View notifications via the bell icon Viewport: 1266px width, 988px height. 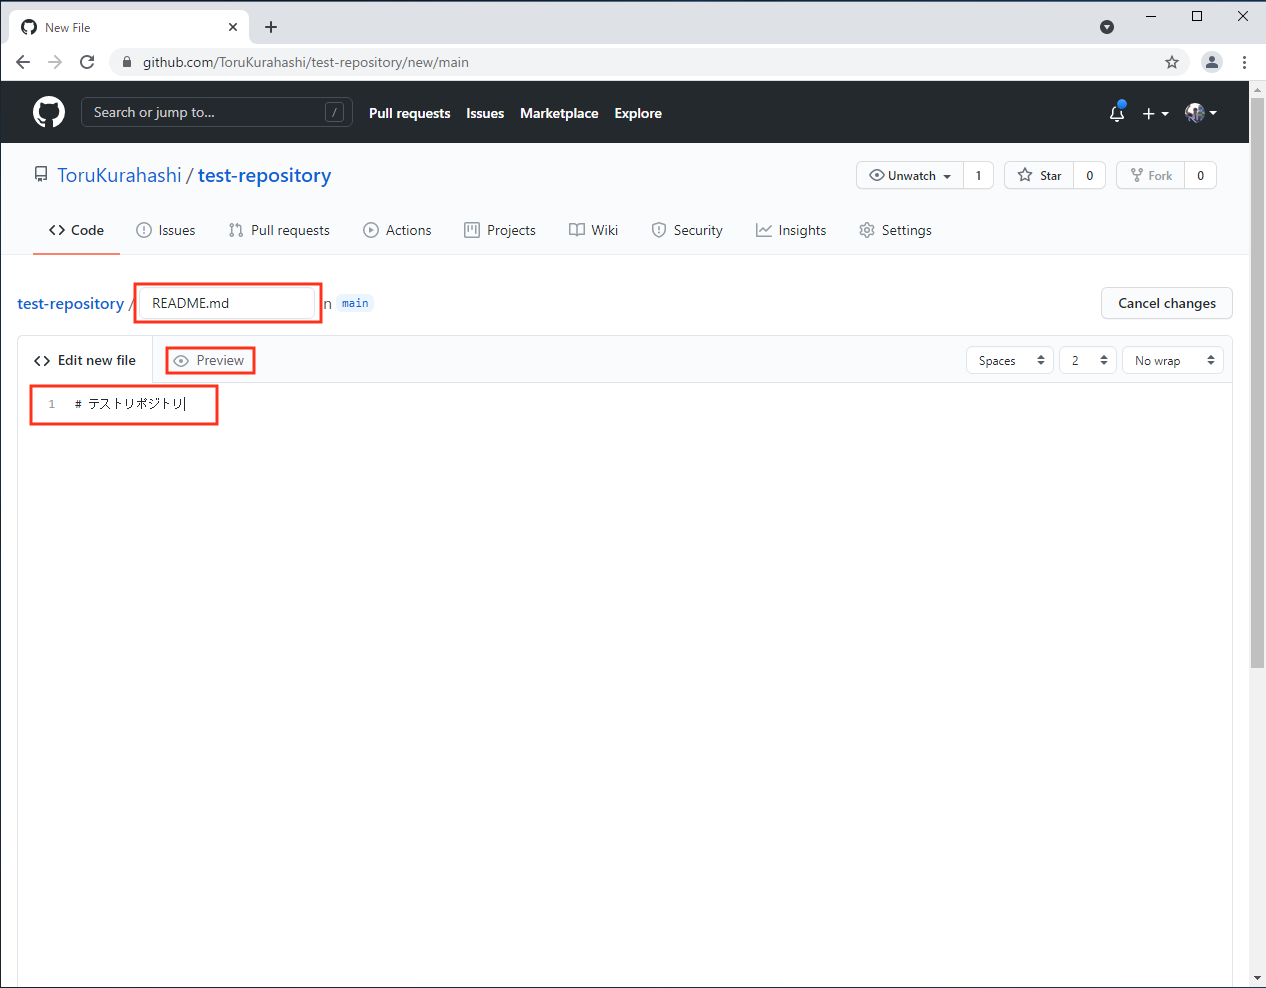click(x=1117, y=113)
